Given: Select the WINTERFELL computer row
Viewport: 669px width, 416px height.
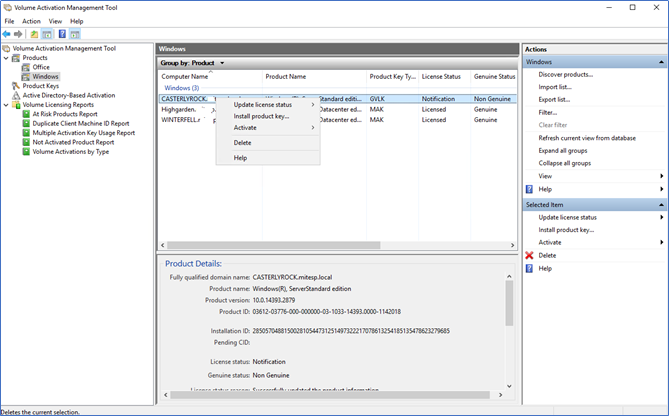Looking at the screenshot, I should (x=337, y=120).
